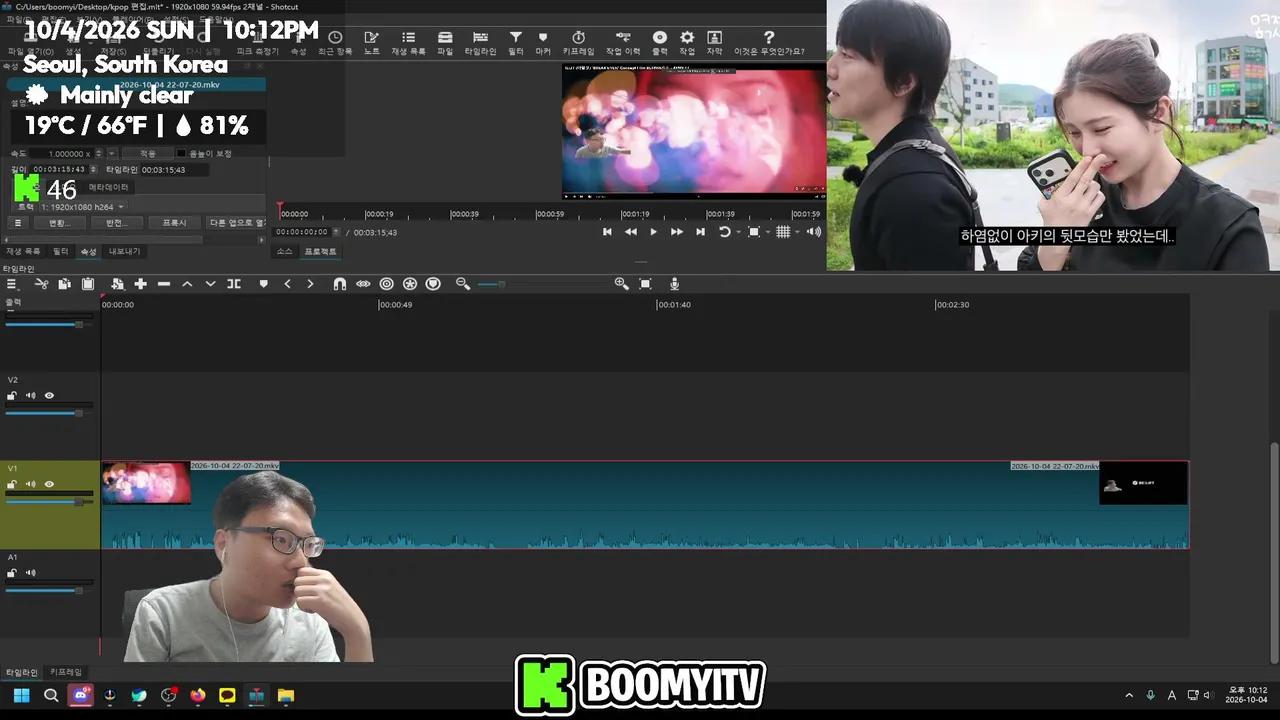Image resolution: width=1280 pixels, height=720 pixels.
Task: Open the 자막 (Subtitles) toolbar icon
Action: pyautogui.click(x=714, y=42)
